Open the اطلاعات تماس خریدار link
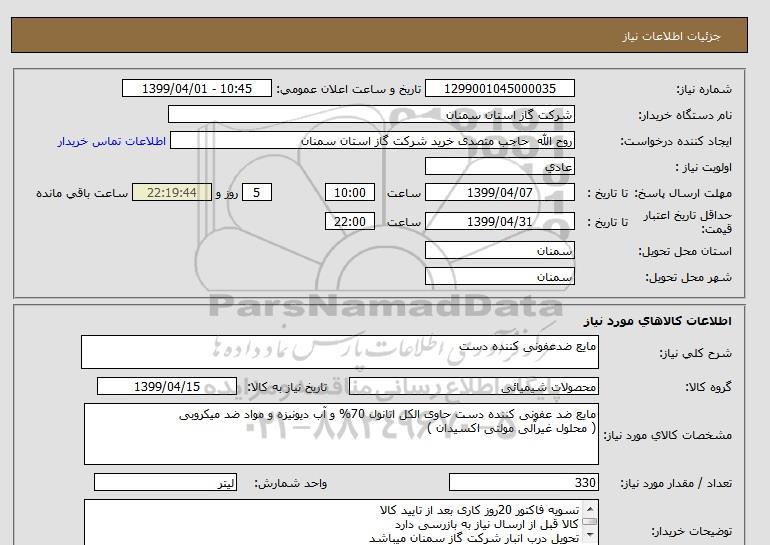Image resolution: width=770 pixels, height=545 pixels. (x=111, y=141)
